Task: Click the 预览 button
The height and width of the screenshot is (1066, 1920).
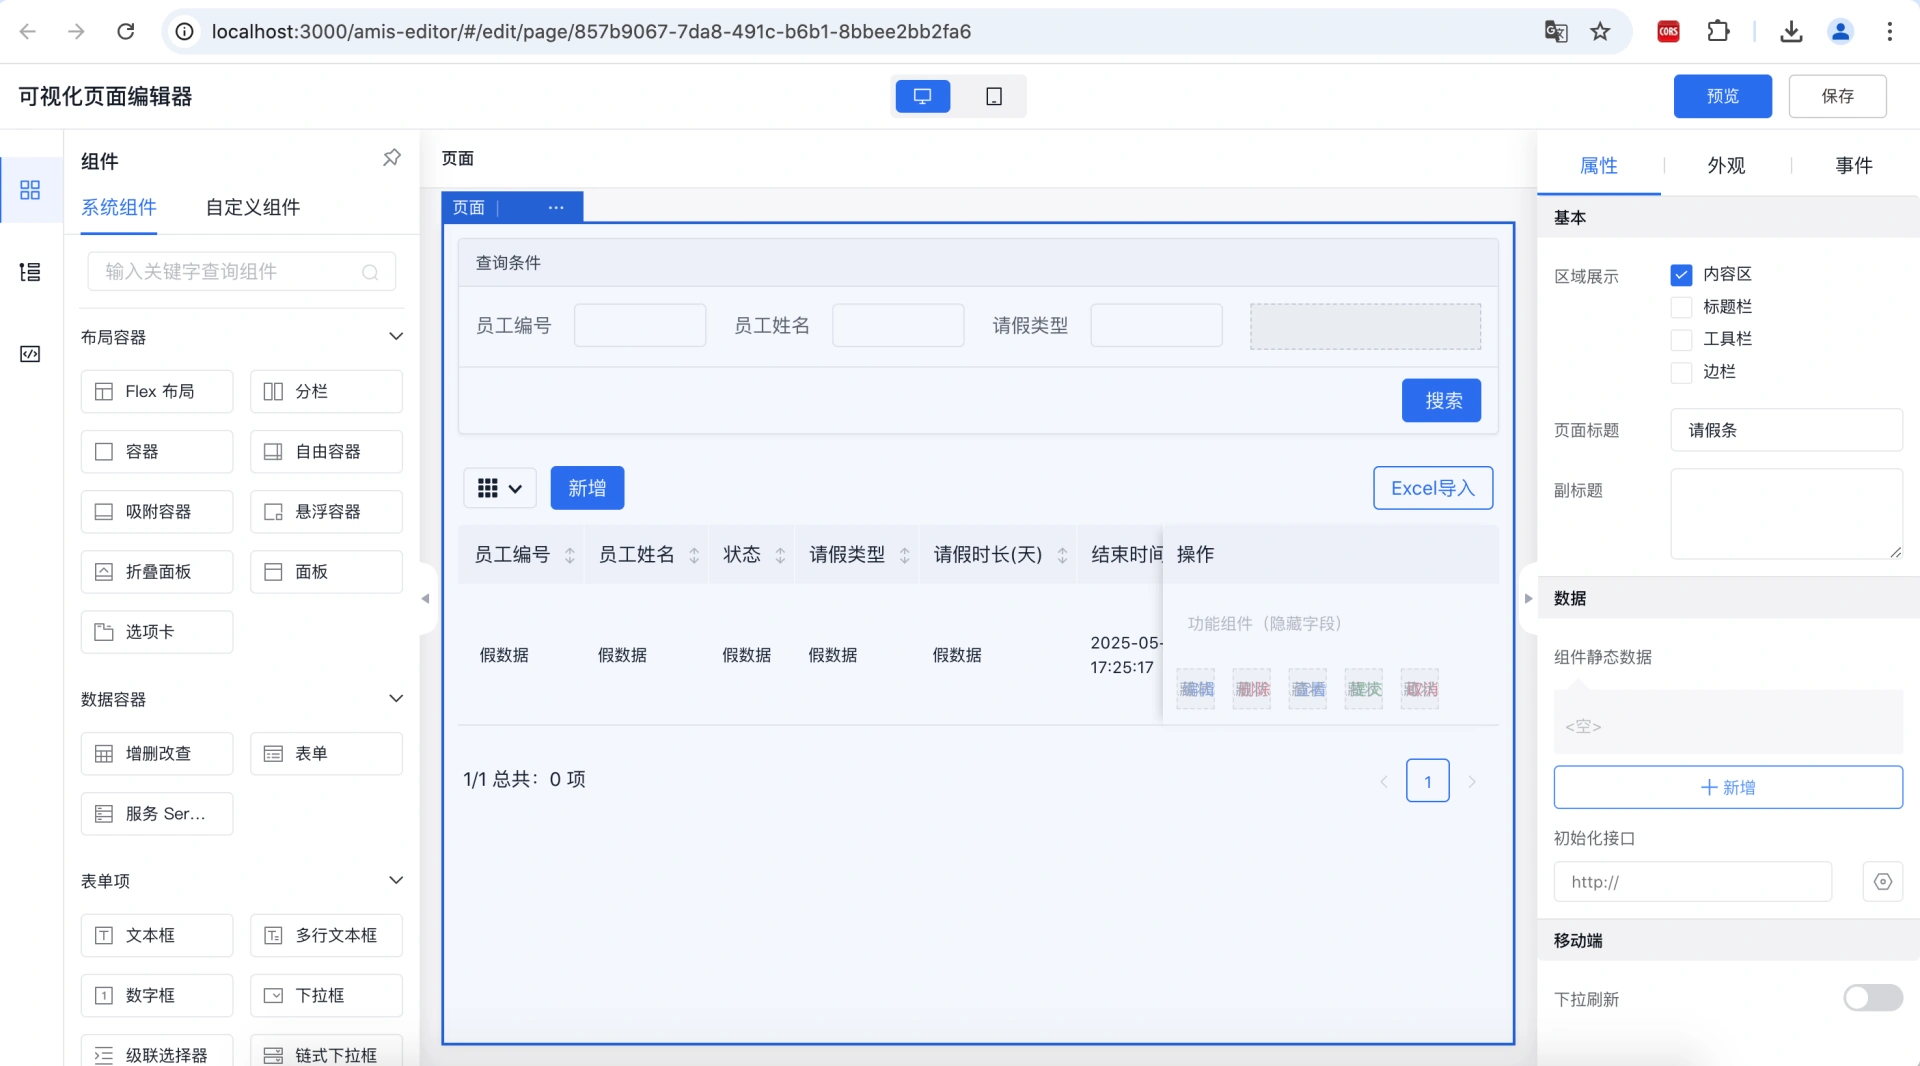Action: (x=1723, y=96)
